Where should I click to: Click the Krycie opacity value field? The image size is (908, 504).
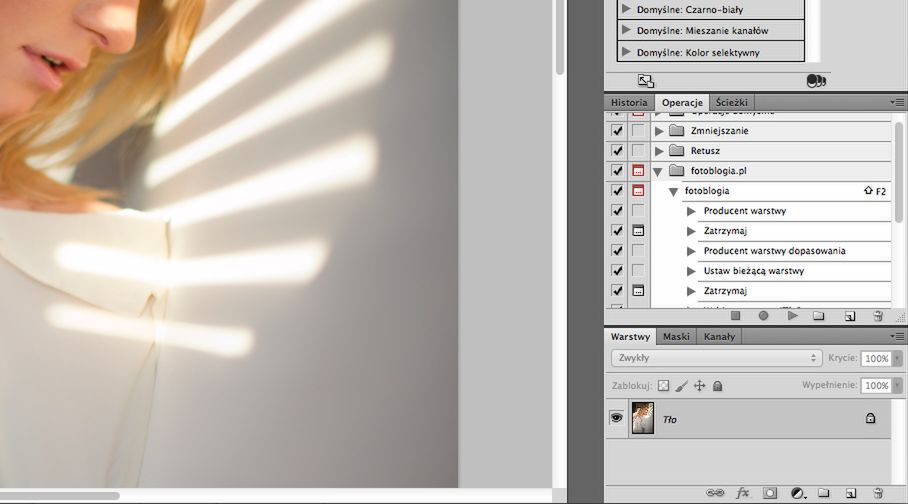click(877, 359)
